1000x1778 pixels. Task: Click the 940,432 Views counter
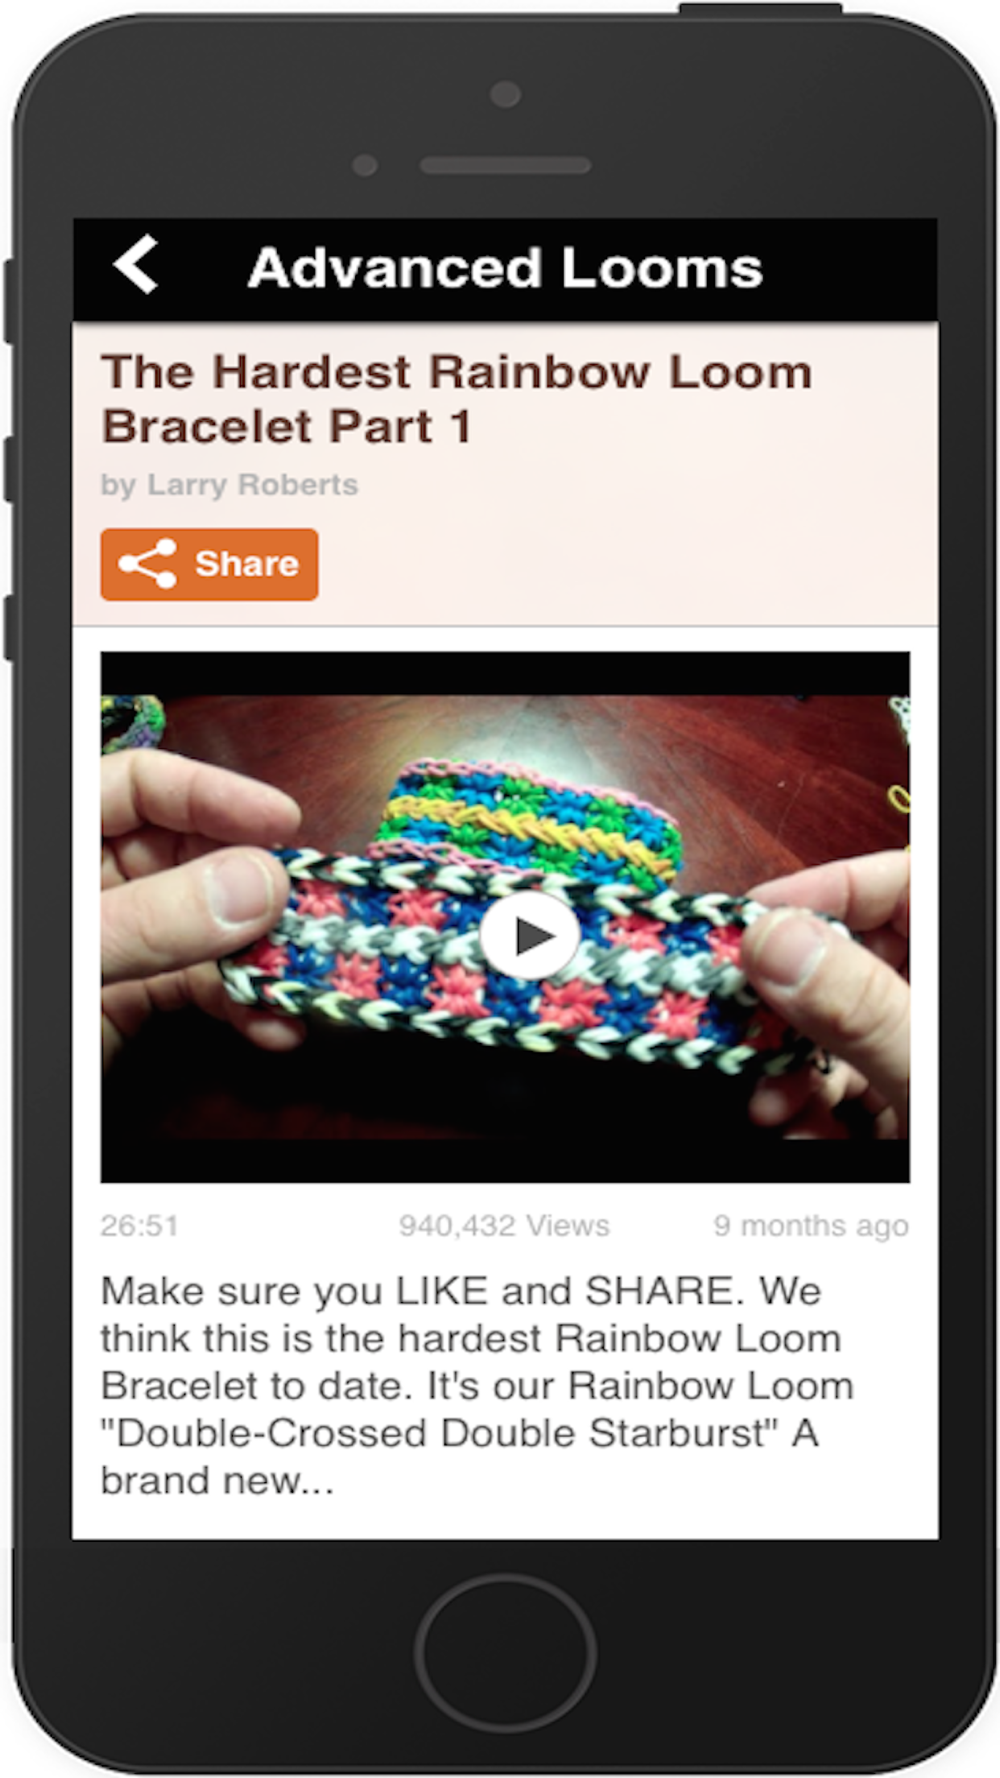[x=504, y=1225]
